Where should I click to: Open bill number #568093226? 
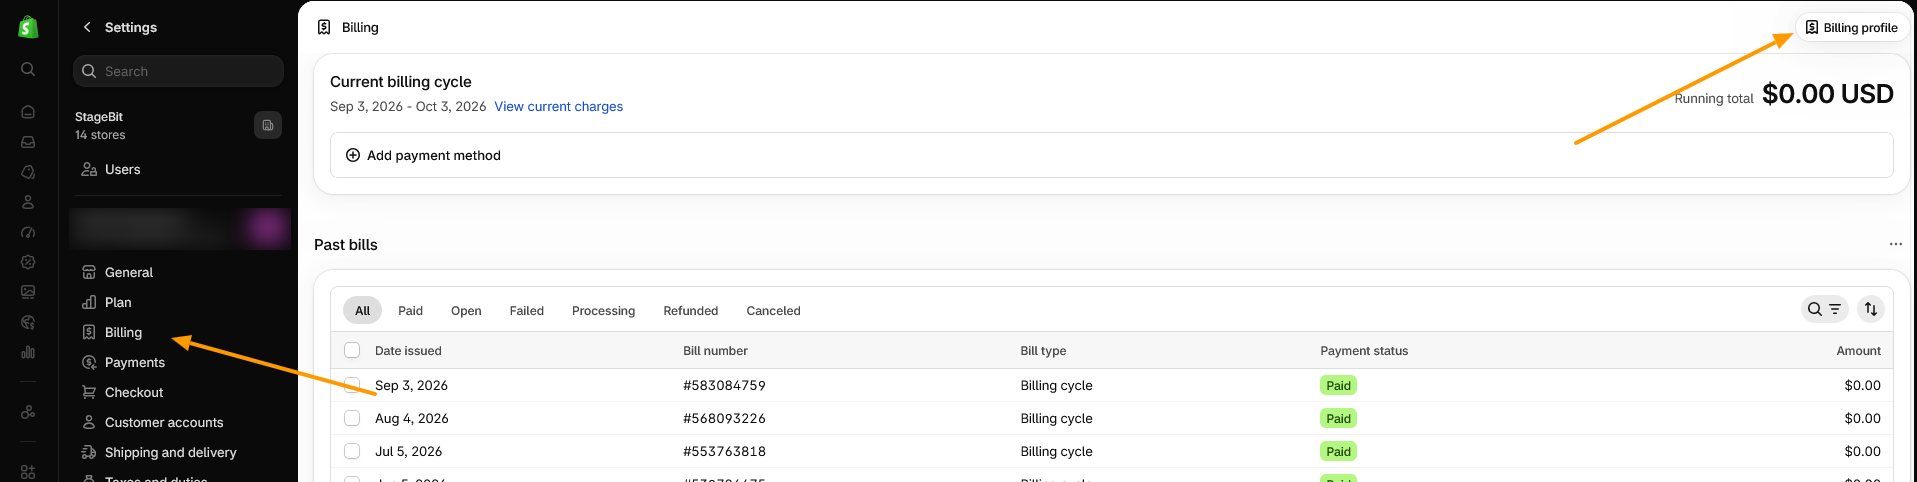(724, 418)
